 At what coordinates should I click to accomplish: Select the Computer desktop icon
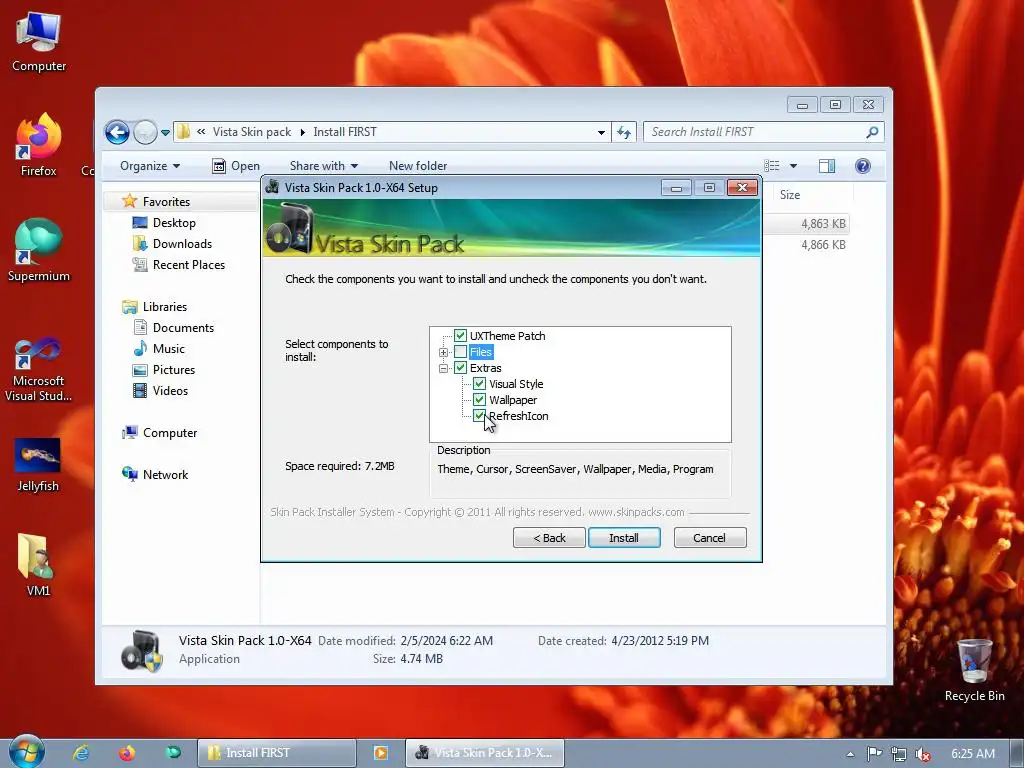[x=39, y=42]
